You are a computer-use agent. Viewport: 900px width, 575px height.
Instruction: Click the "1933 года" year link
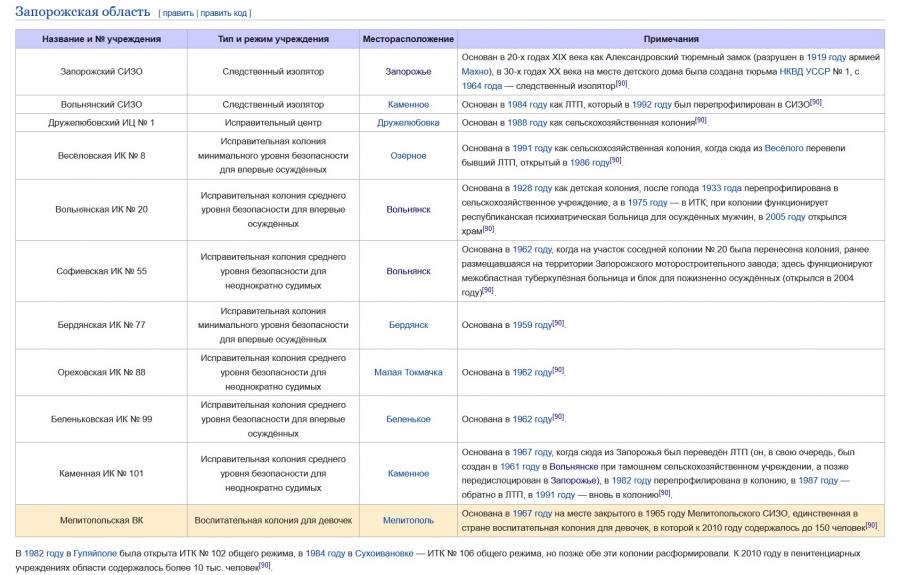[721, 188]
